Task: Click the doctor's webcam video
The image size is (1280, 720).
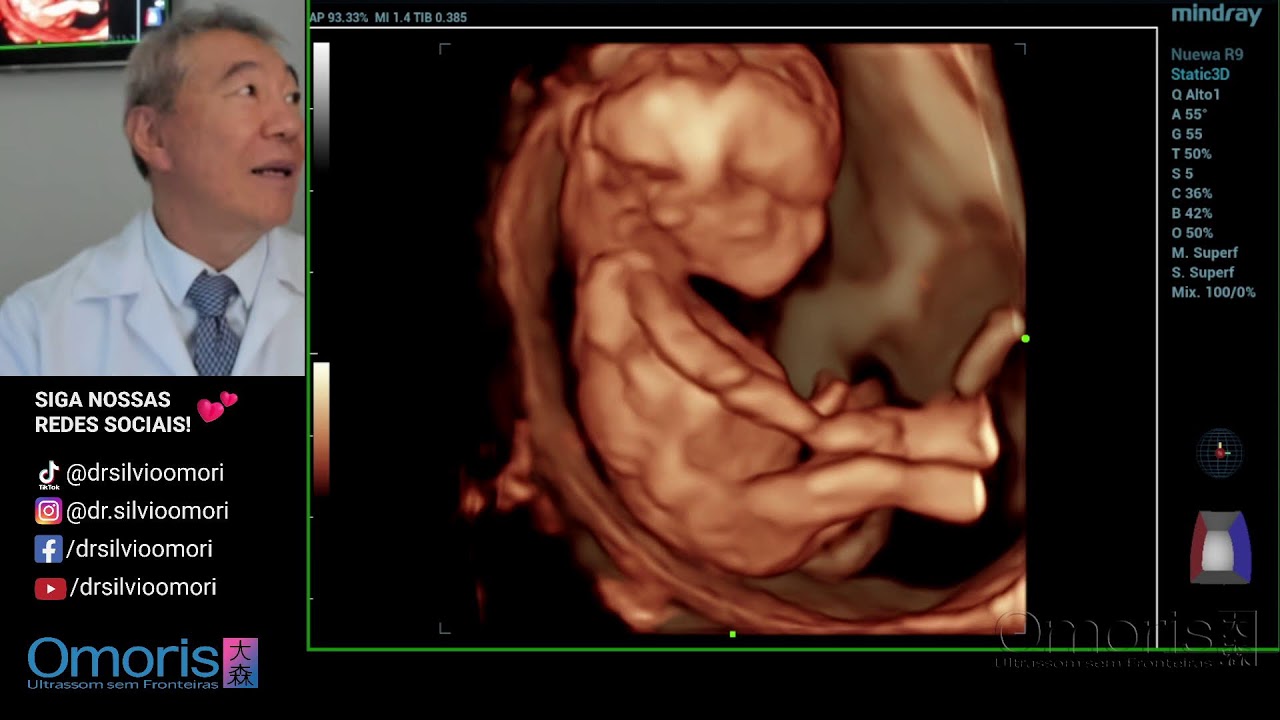Action: click(152, 188)
